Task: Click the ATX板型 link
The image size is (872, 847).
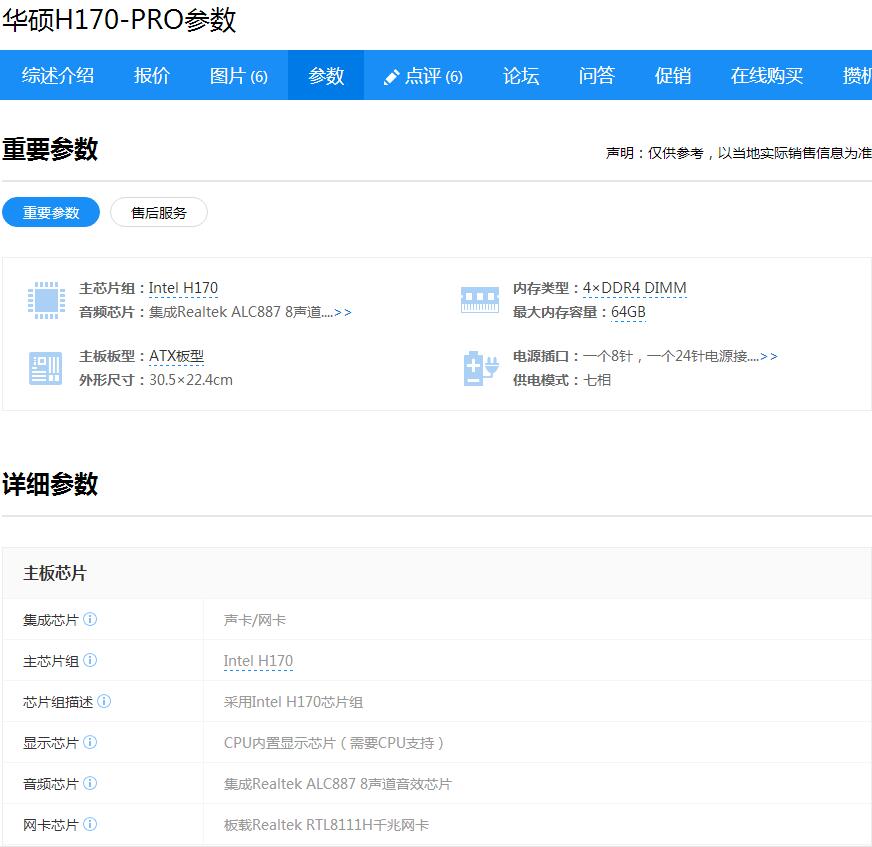Action: (x=176, y=356)
